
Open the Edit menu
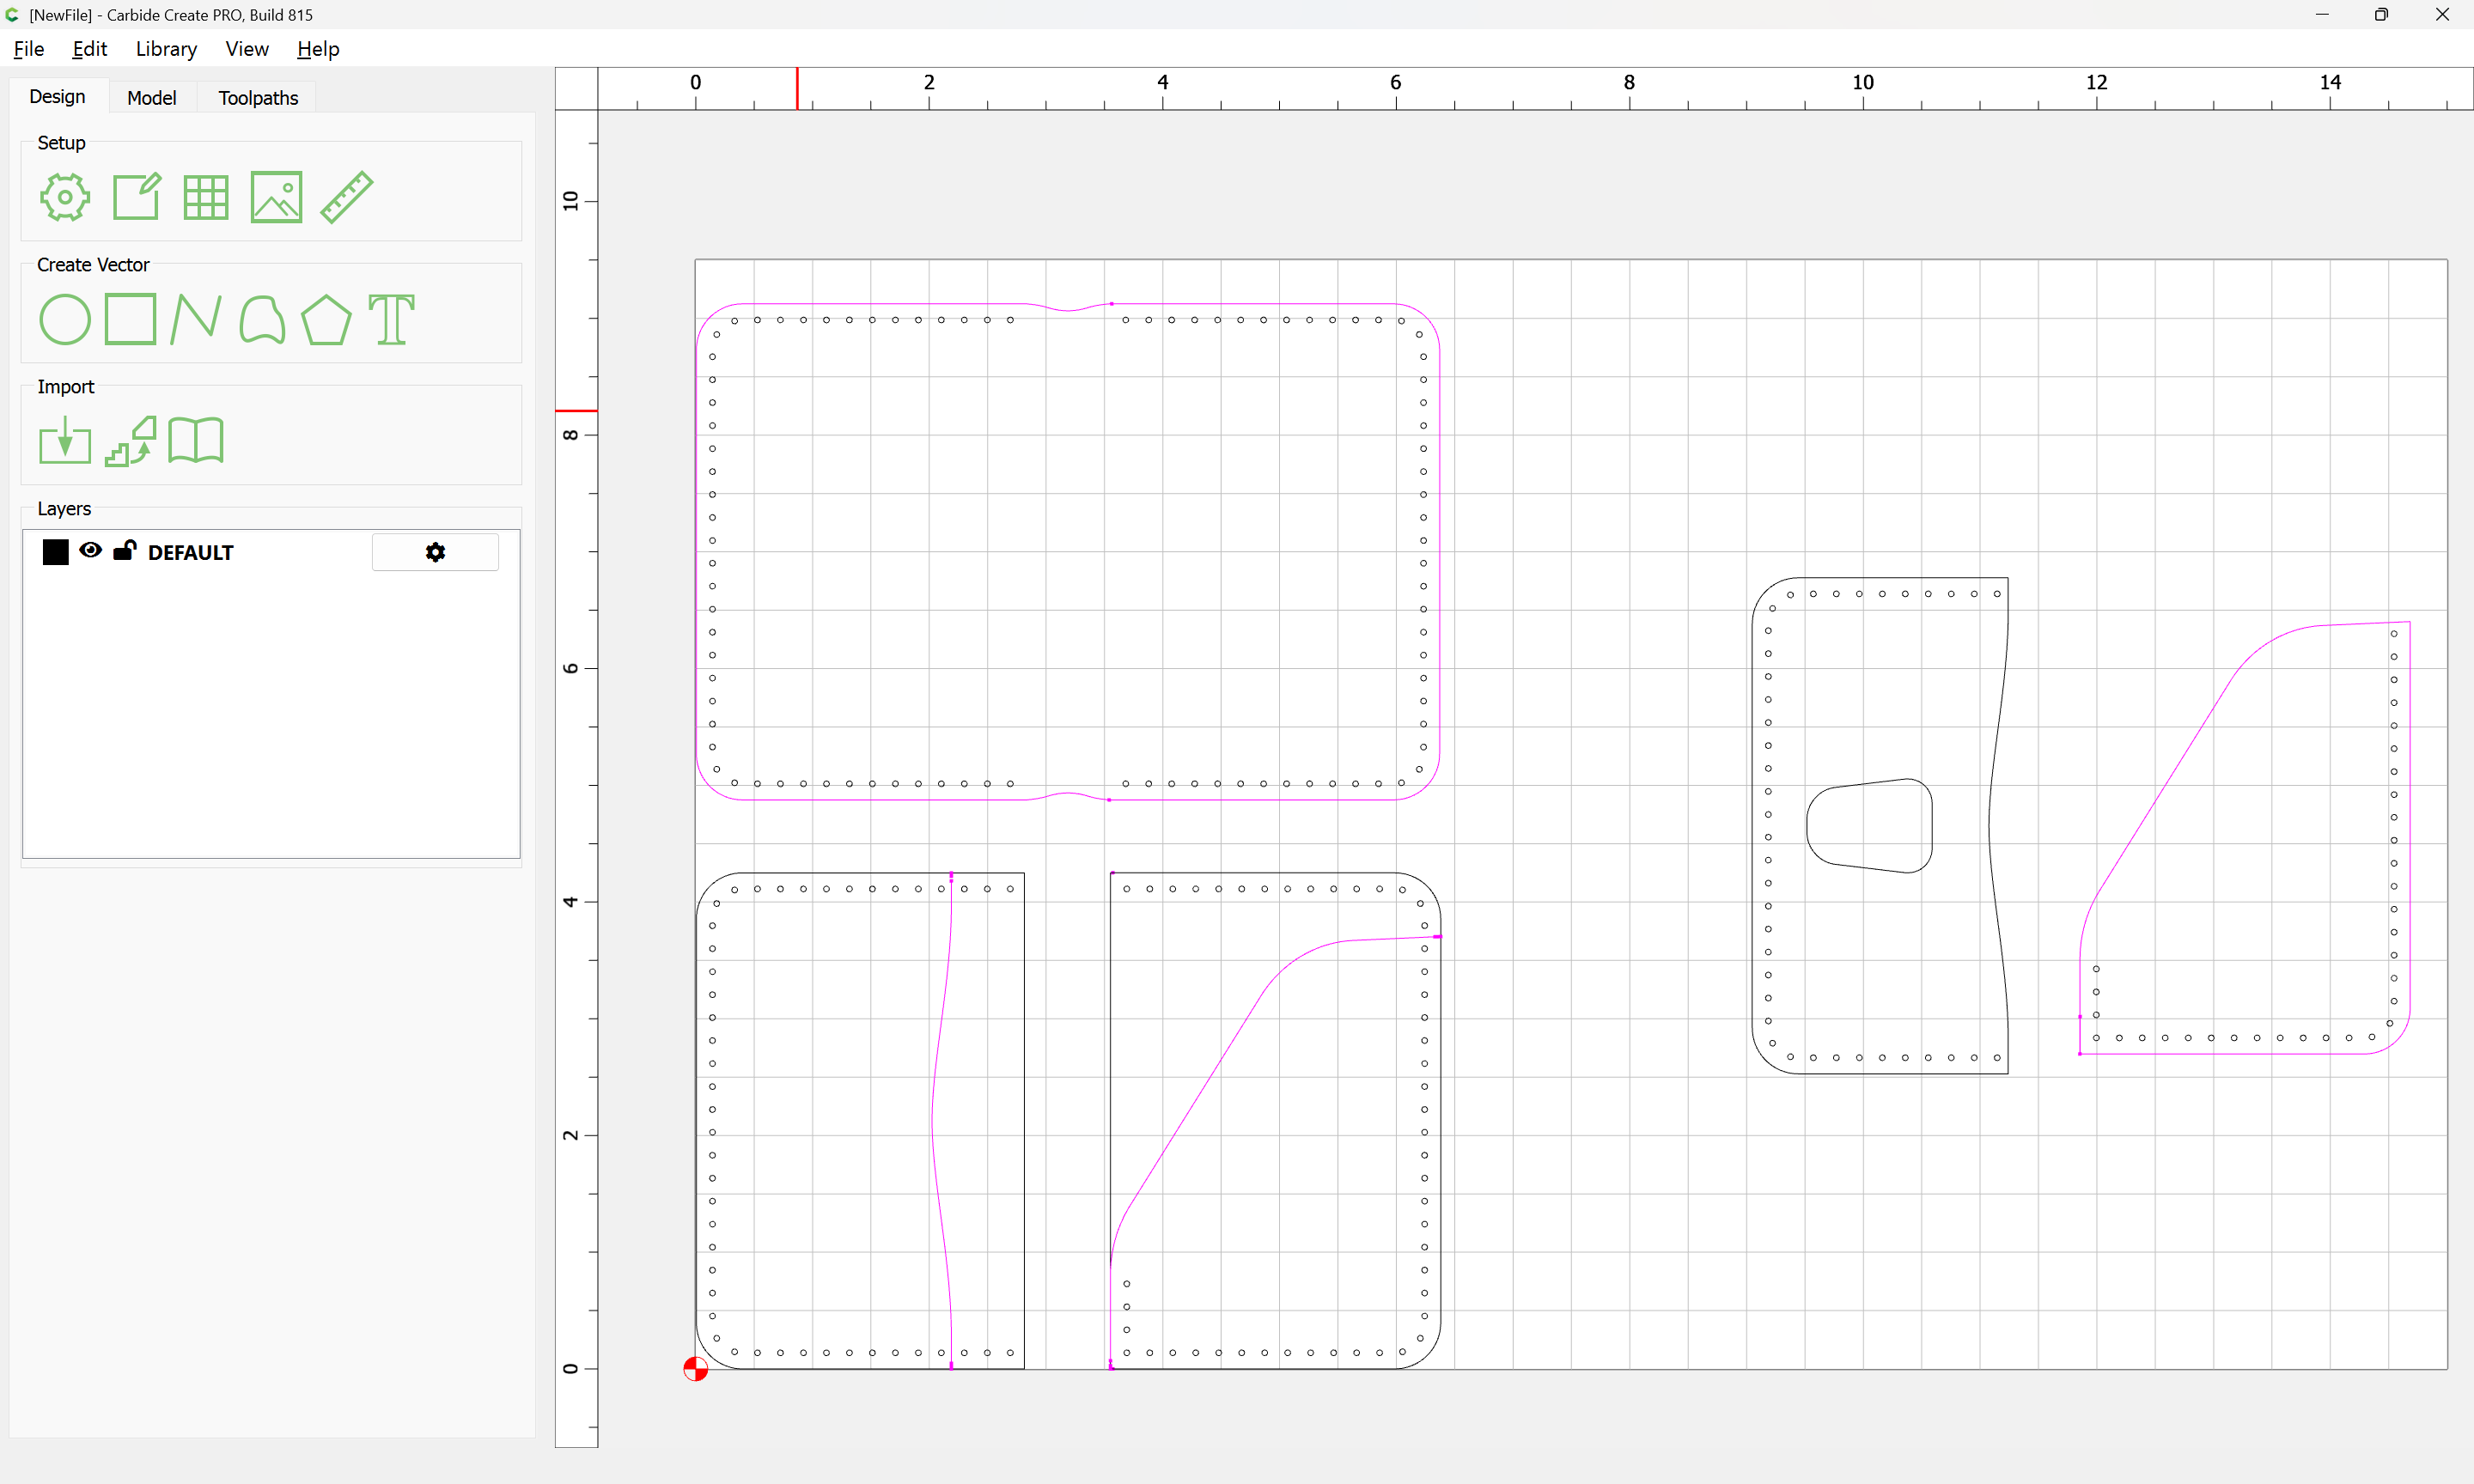click(x=89, y=49)
